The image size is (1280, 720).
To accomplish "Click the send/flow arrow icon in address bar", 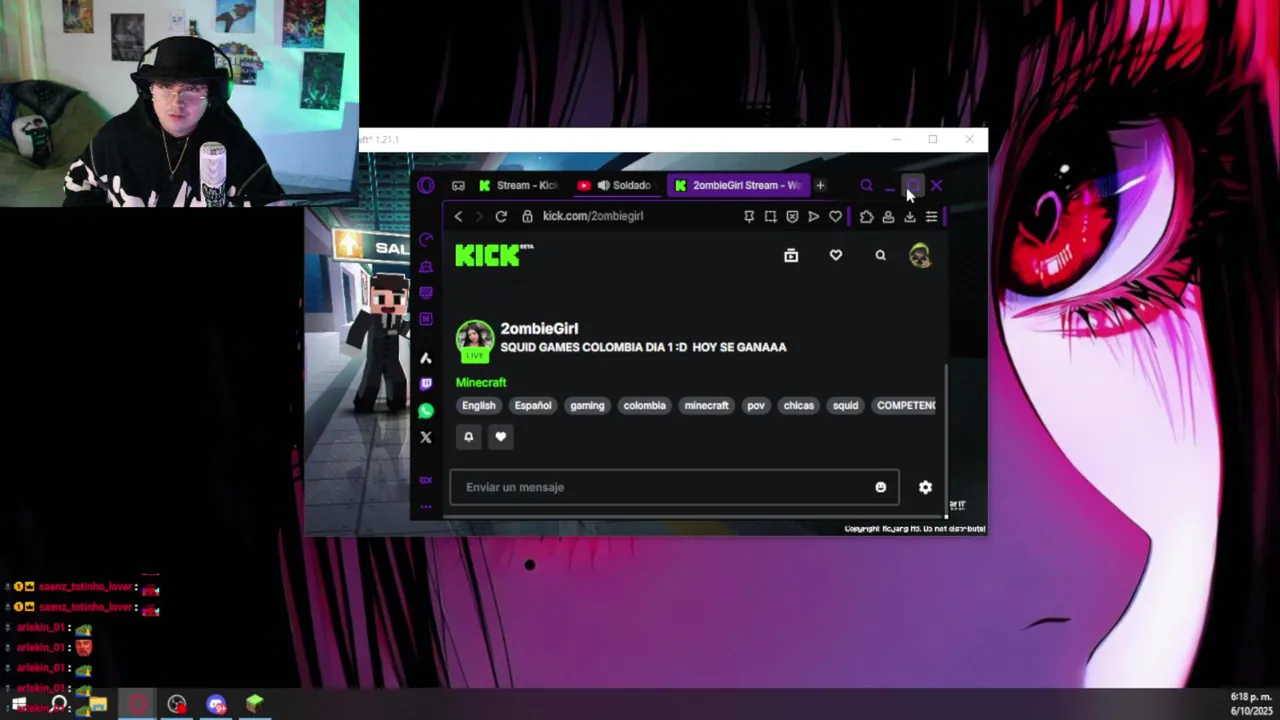I will [813, 216].
